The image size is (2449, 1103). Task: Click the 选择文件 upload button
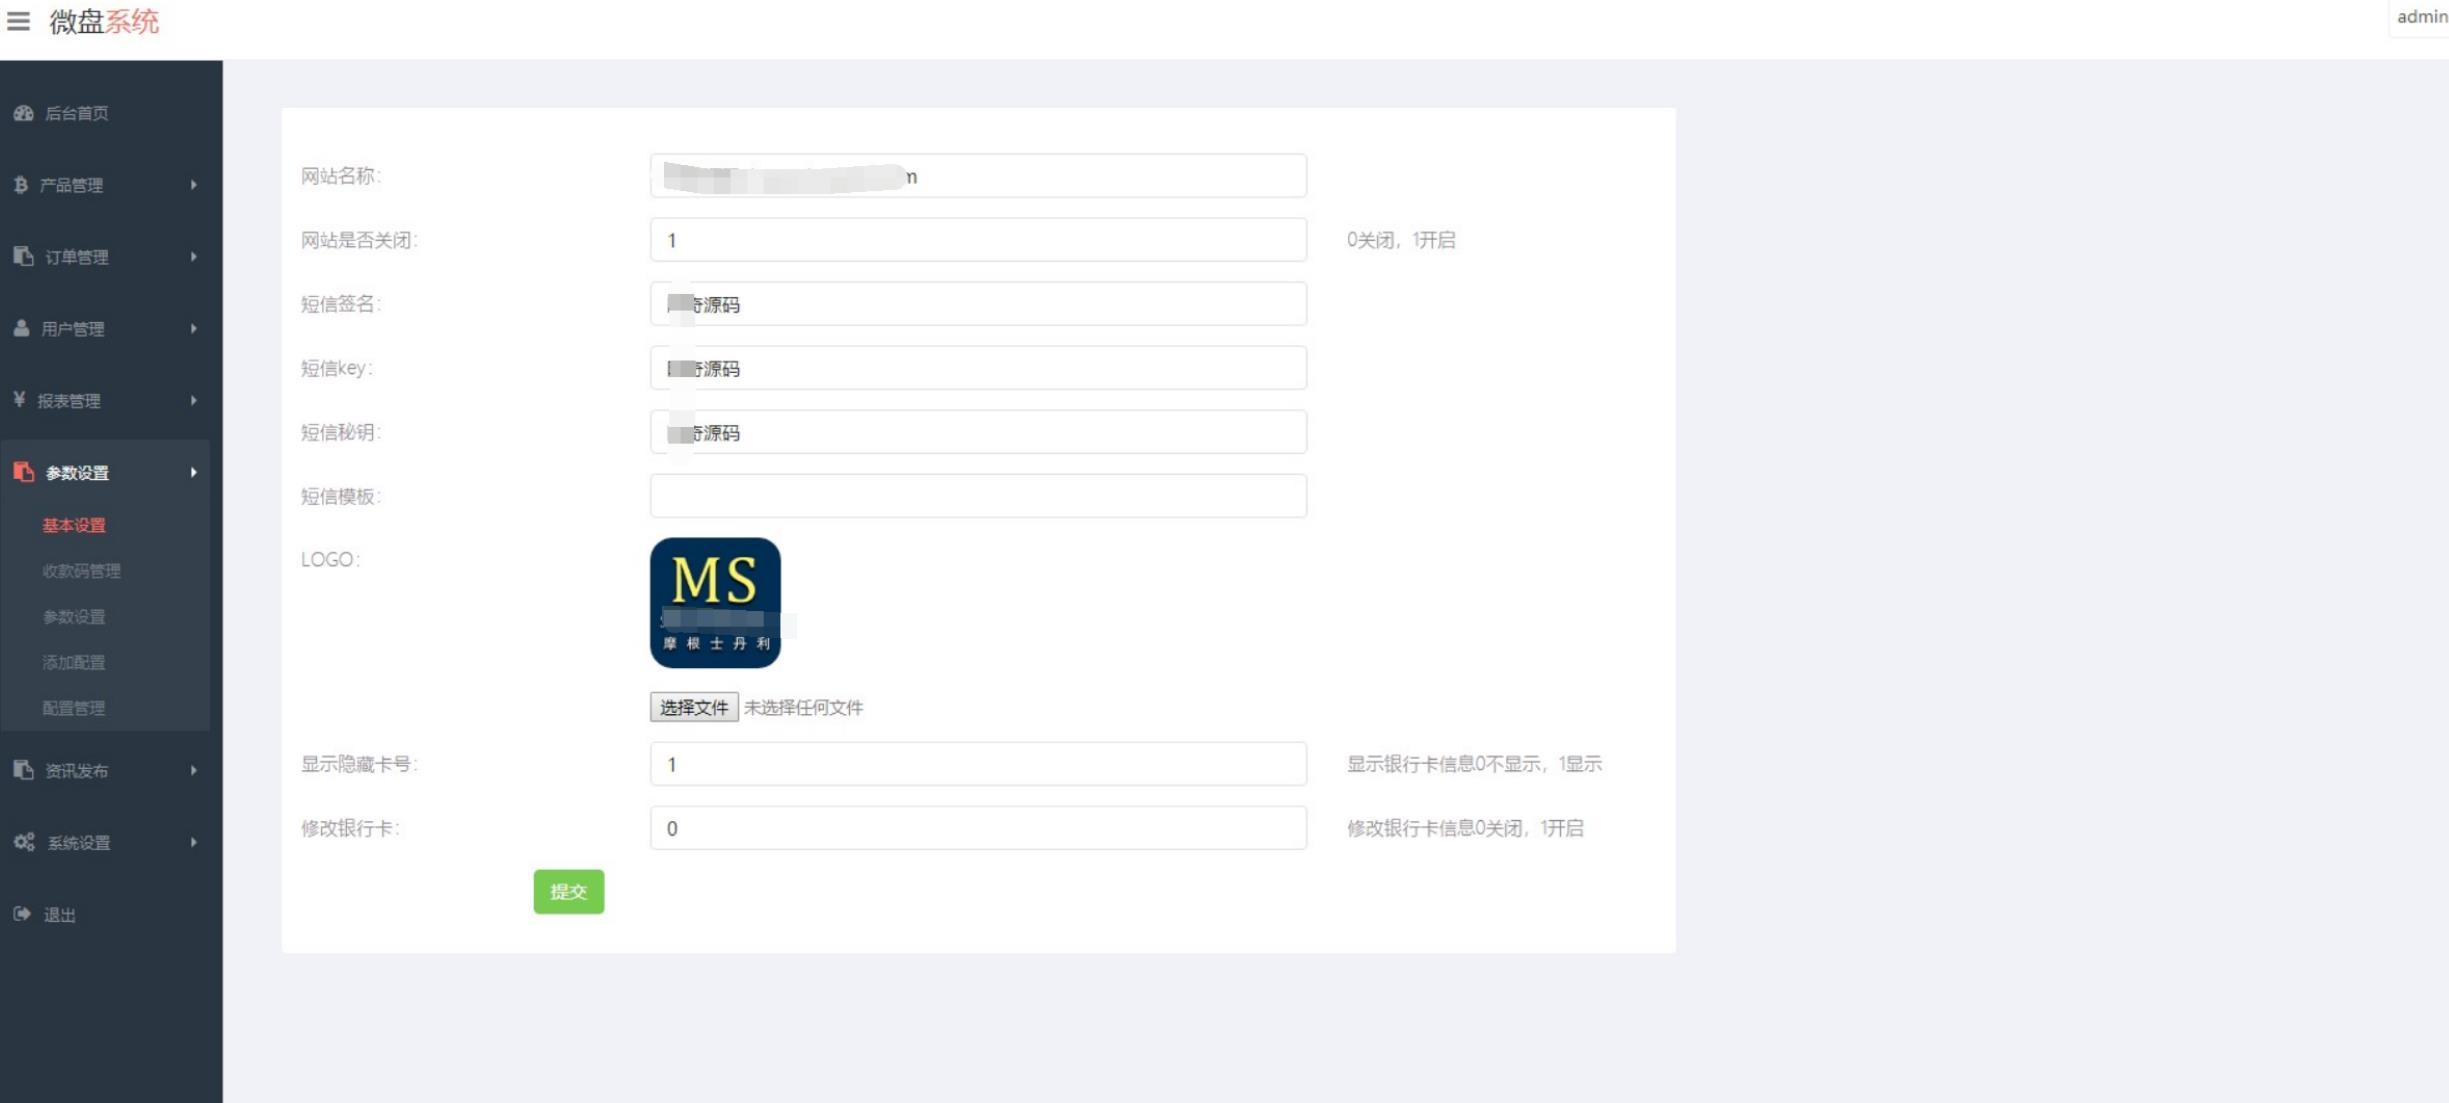click(694, 707)
